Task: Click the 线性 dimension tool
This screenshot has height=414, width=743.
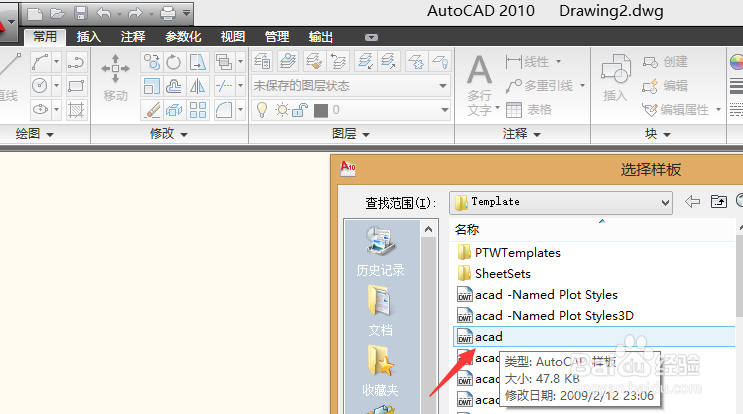Action: click(x=527, y=62)
